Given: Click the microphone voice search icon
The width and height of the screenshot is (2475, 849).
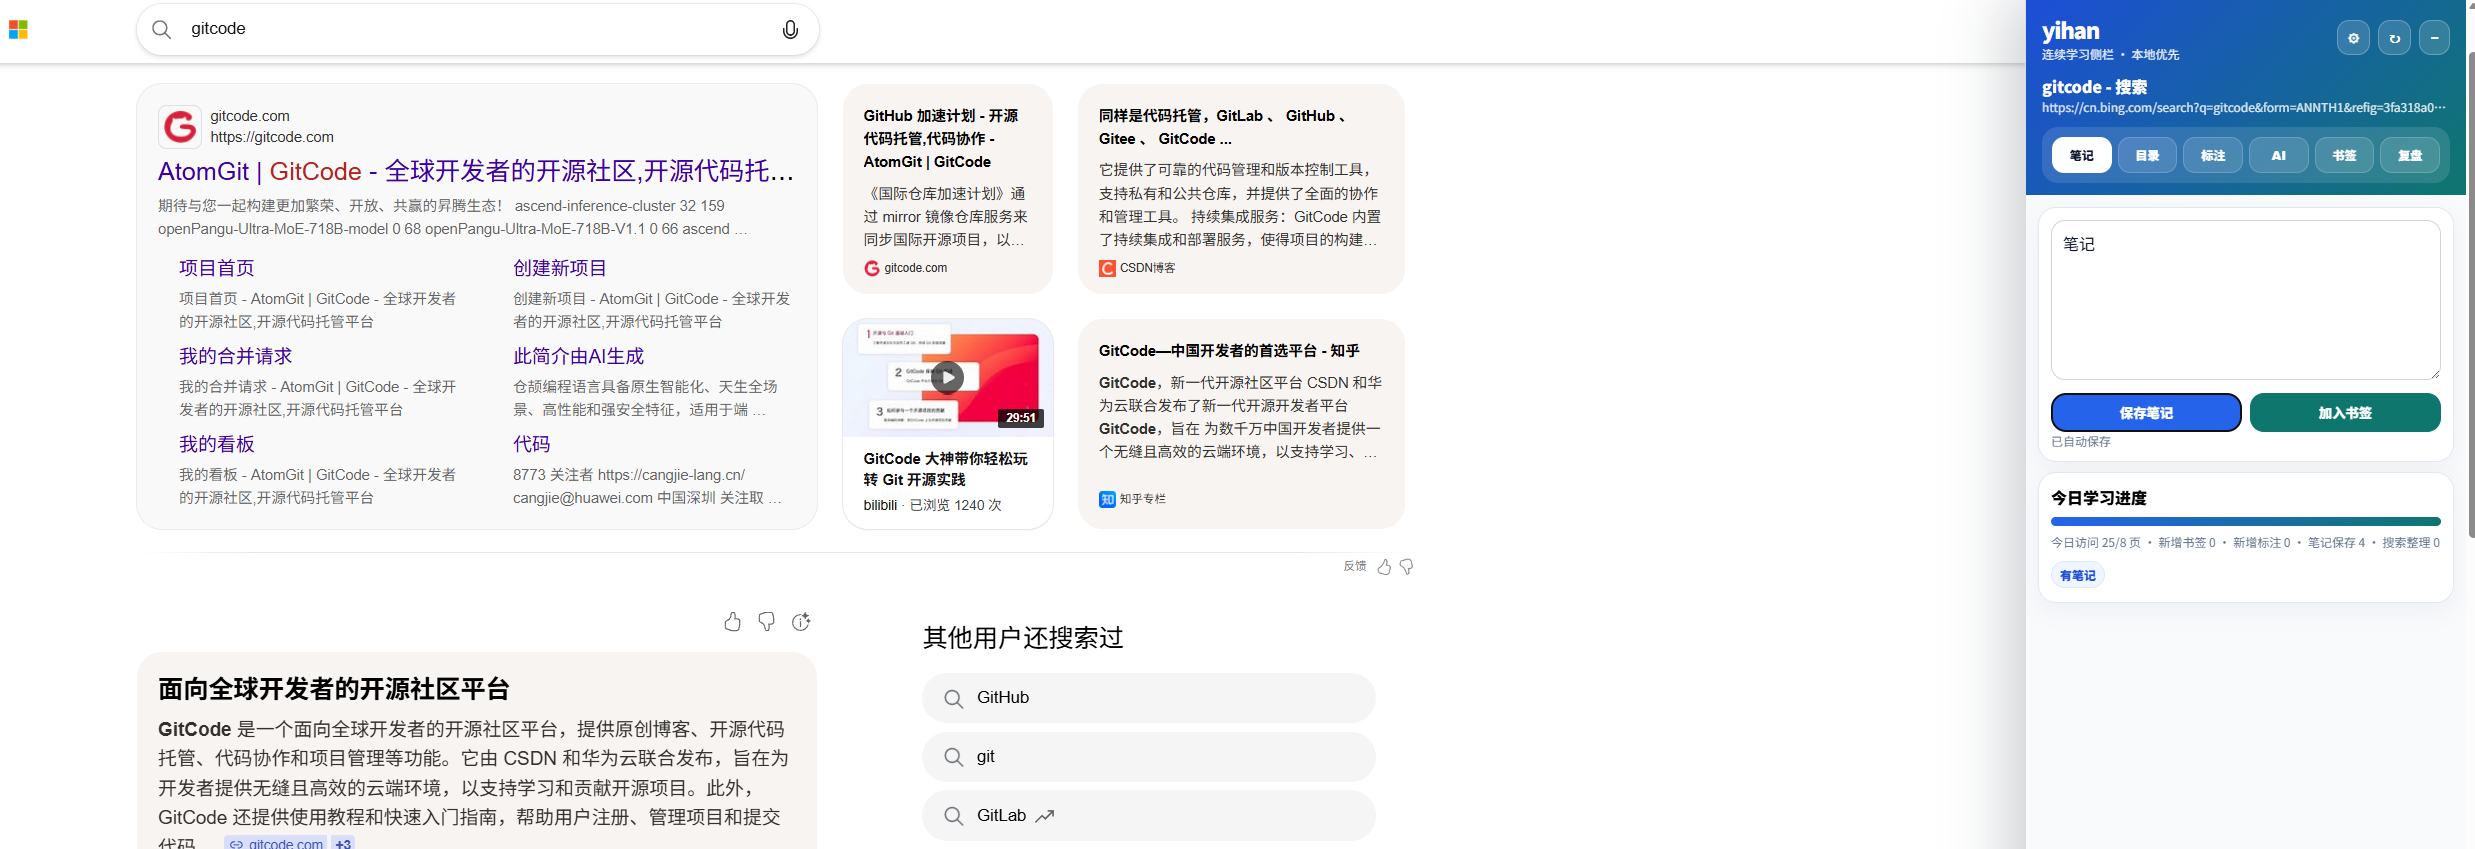Looking at the screenshot, I should click(x=790, y=30).
